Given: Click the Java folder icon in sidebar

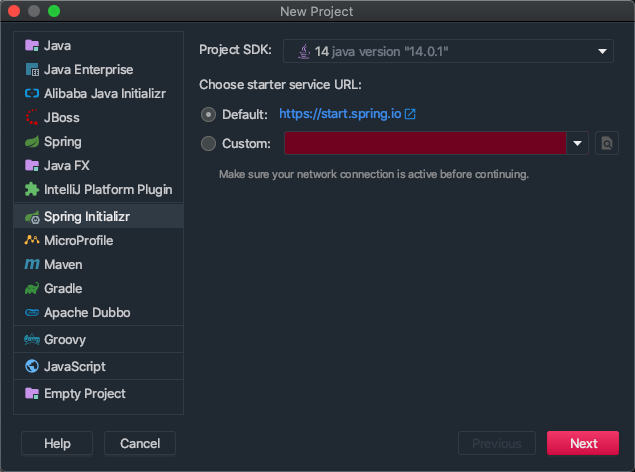Looking at the screenshot, I should tap(32, 46).
